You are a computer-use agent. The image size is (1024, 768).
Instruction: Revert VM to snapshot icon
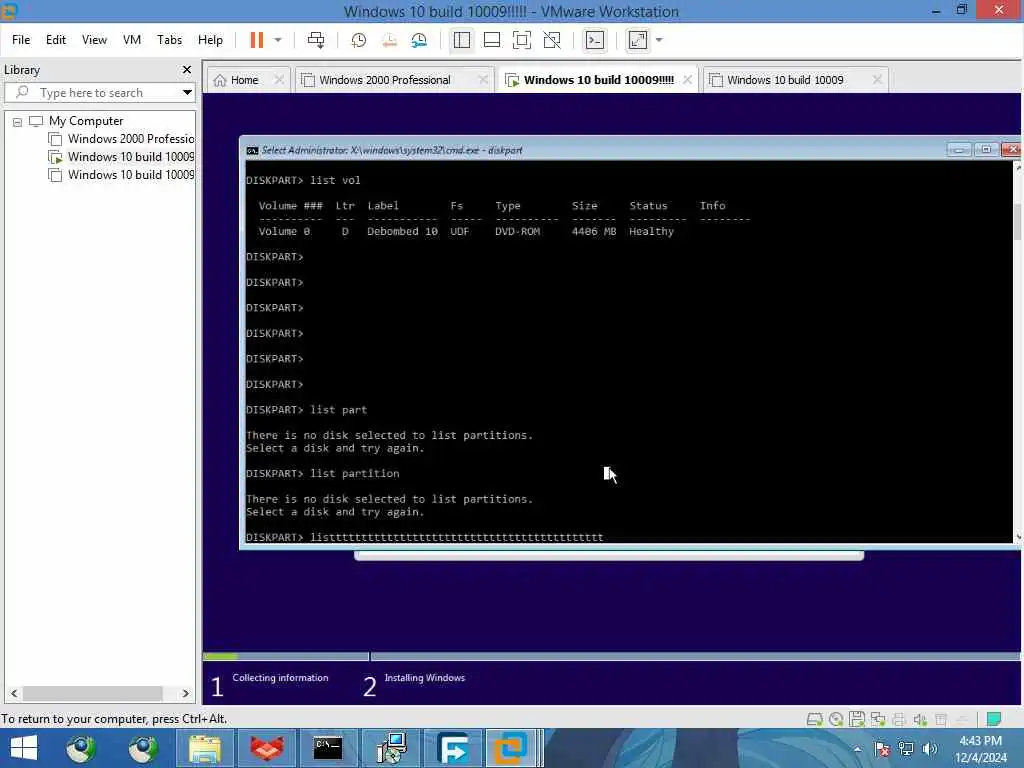point(389,40)
